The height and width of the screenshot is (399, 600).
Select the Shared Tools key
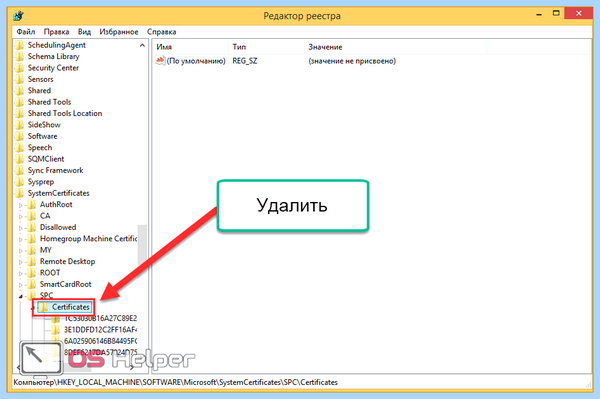(x=49, y=102)
